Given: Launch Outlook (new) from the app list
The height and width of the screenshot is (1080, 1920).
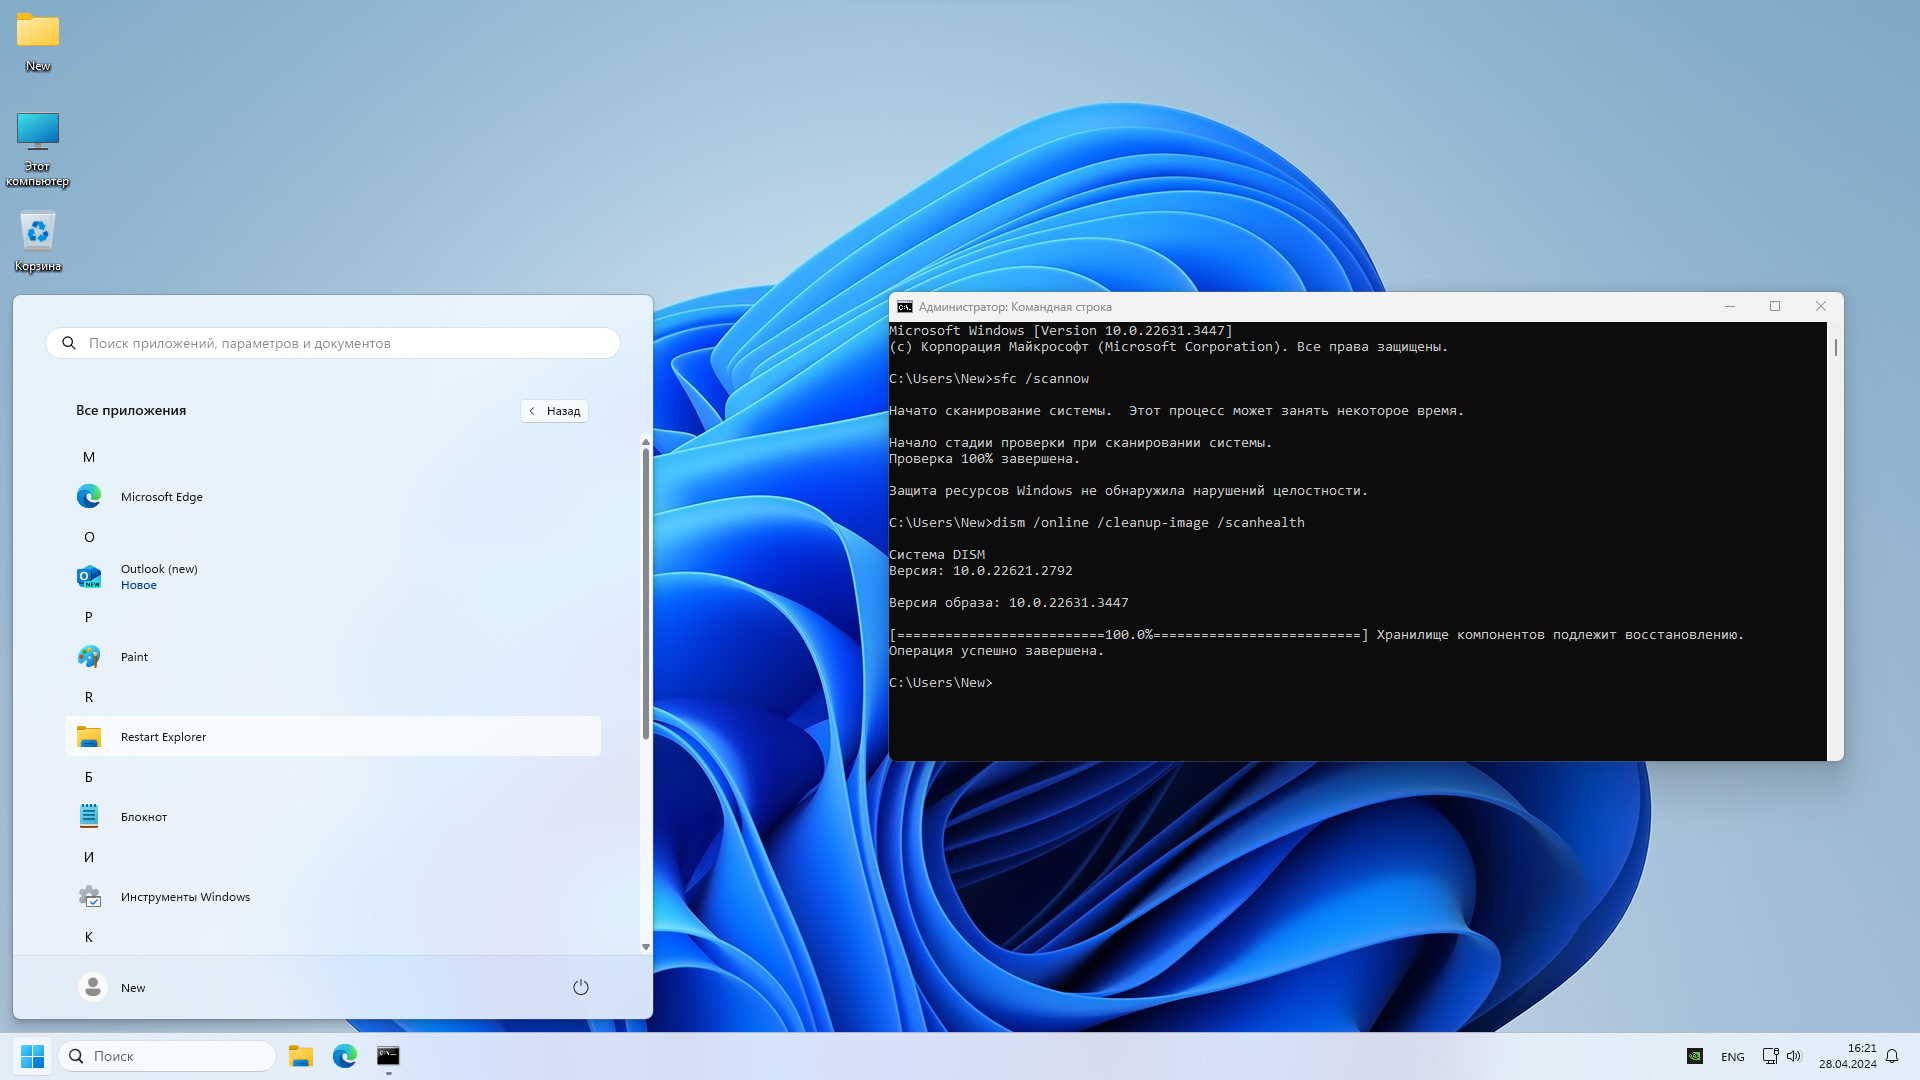Looking at the screenshot, I should pyautogui.click(x=159, y=576).
